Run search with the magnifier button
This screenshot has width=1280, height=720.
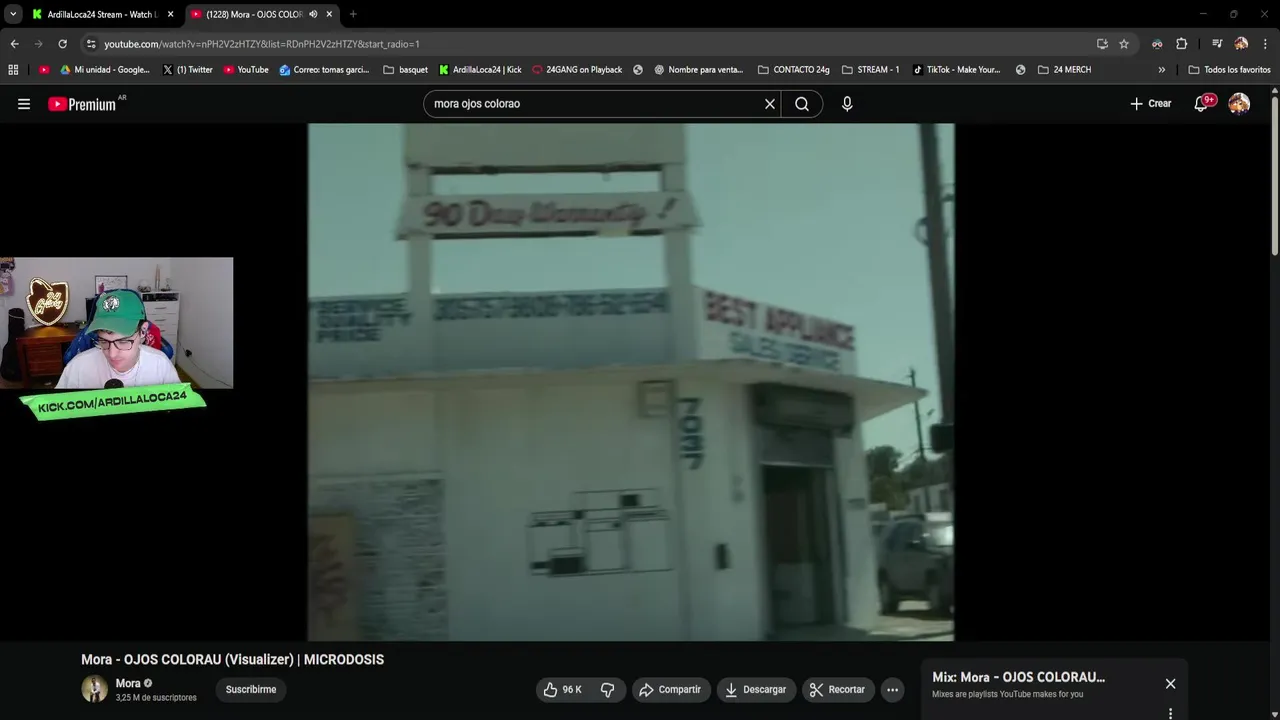[802, 104]
